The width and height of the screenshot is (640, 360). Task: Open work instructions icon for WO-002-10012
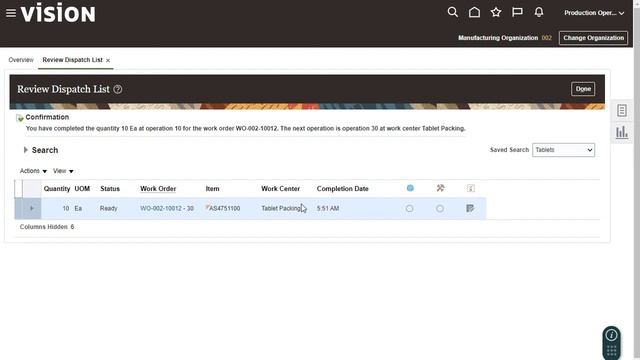[x=470, y=208]
